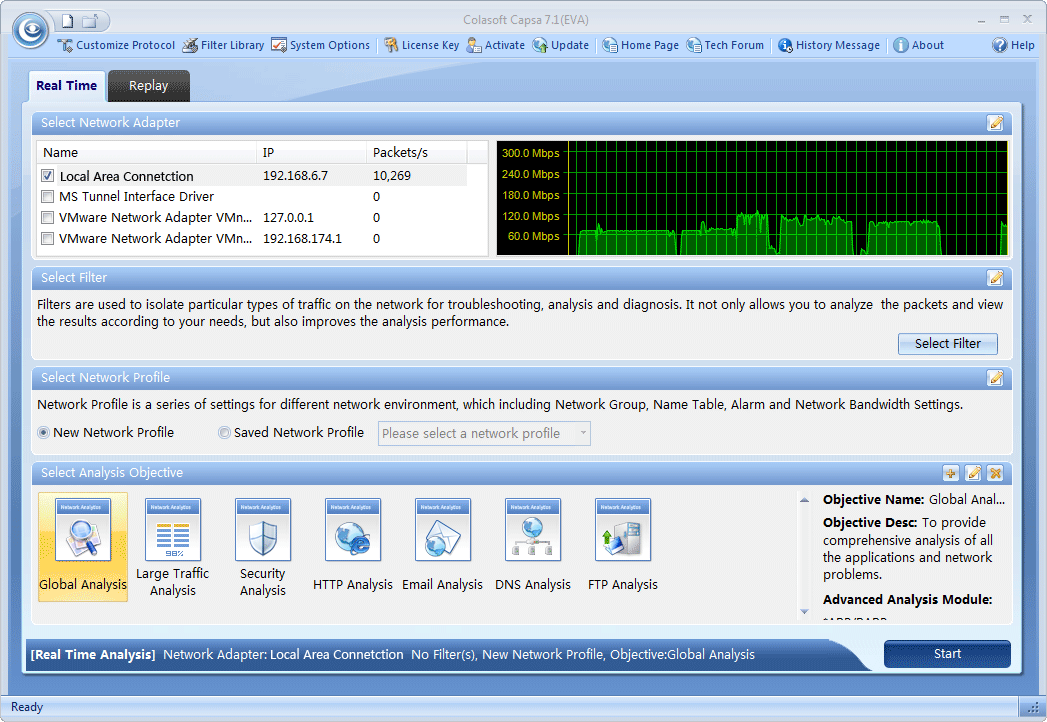Click the new document quick-access icon
The height and width of the screenshot is (722, 1047).
point(67,21)
